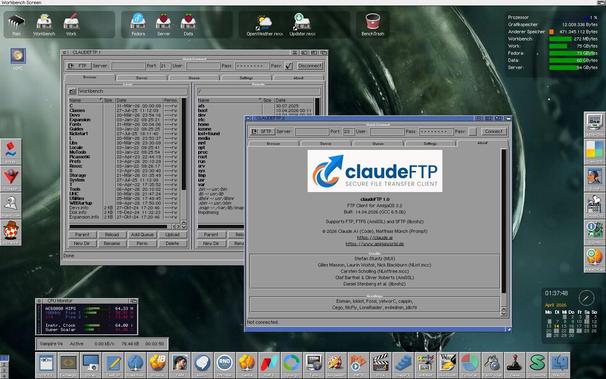Launch the Updater.mcc icon
Screen dimensions: 606x379
click(x=302, y=24)
